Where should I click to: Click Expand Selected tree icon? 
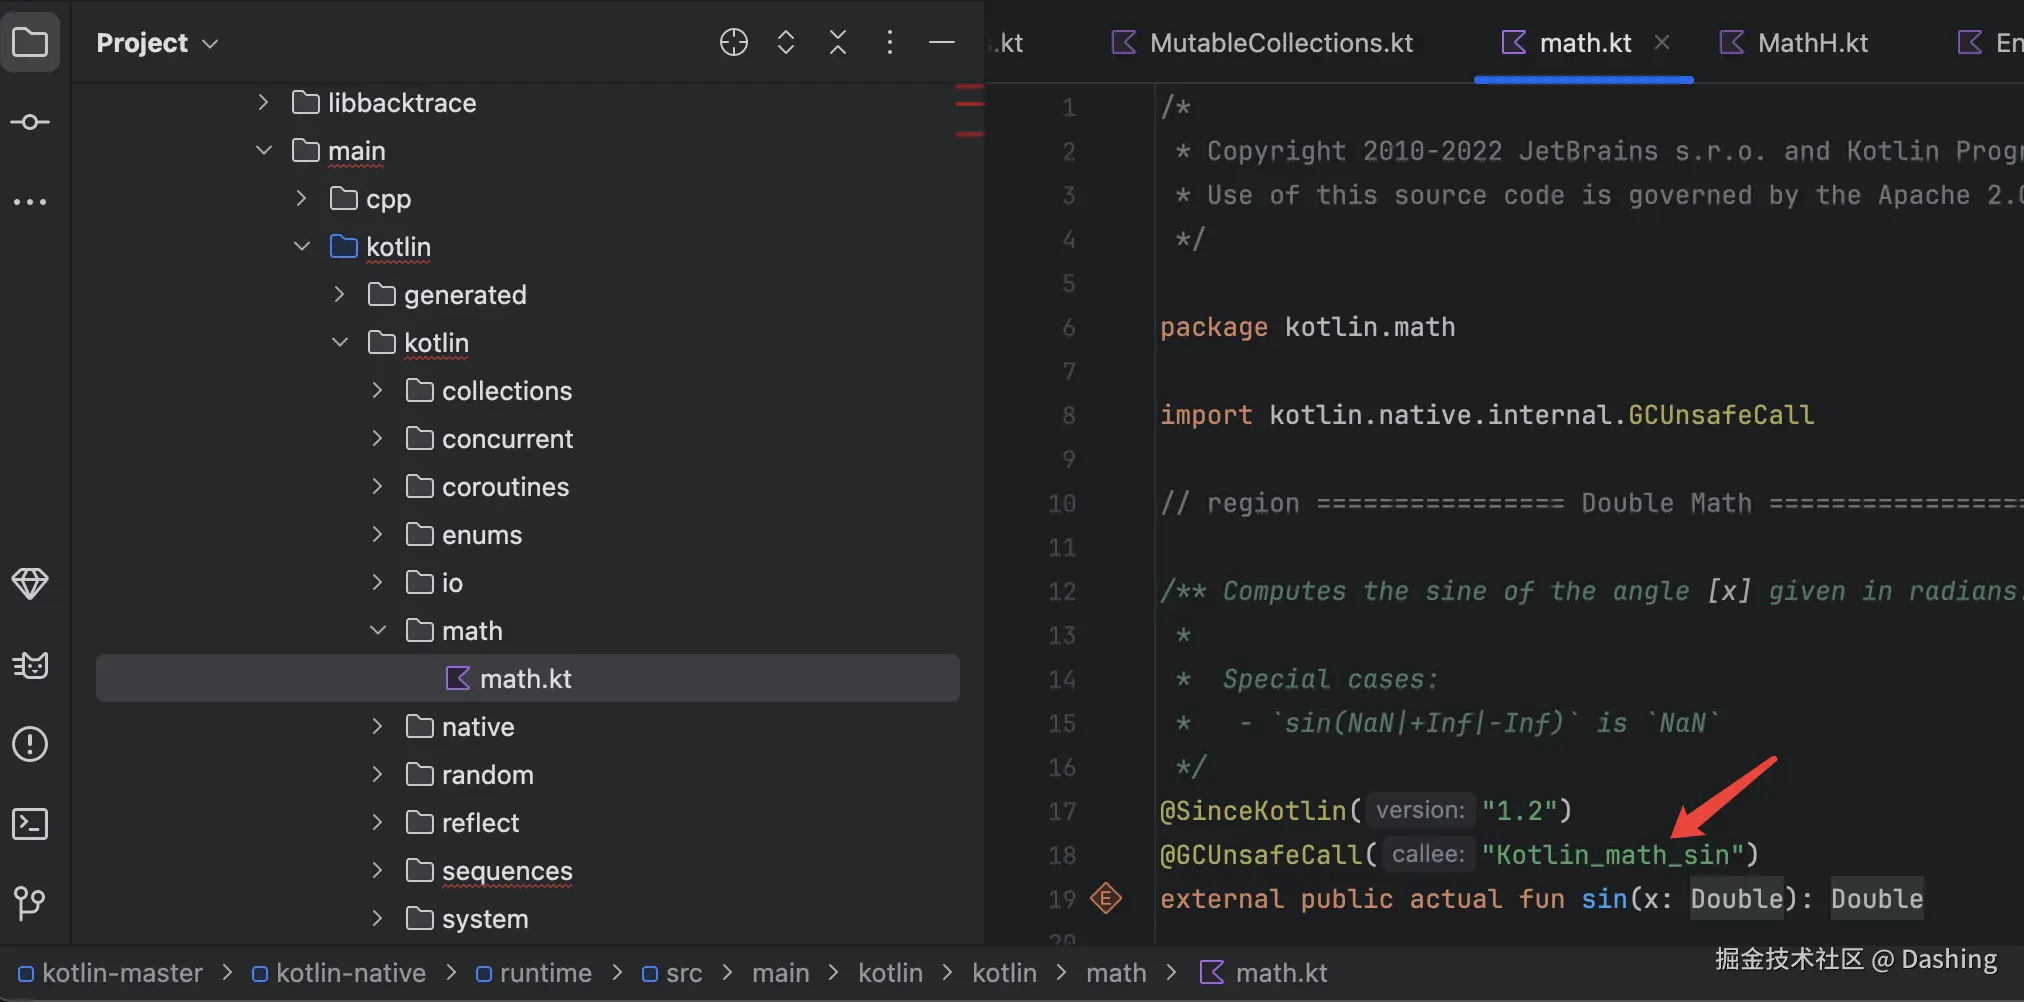click(786, 42)
